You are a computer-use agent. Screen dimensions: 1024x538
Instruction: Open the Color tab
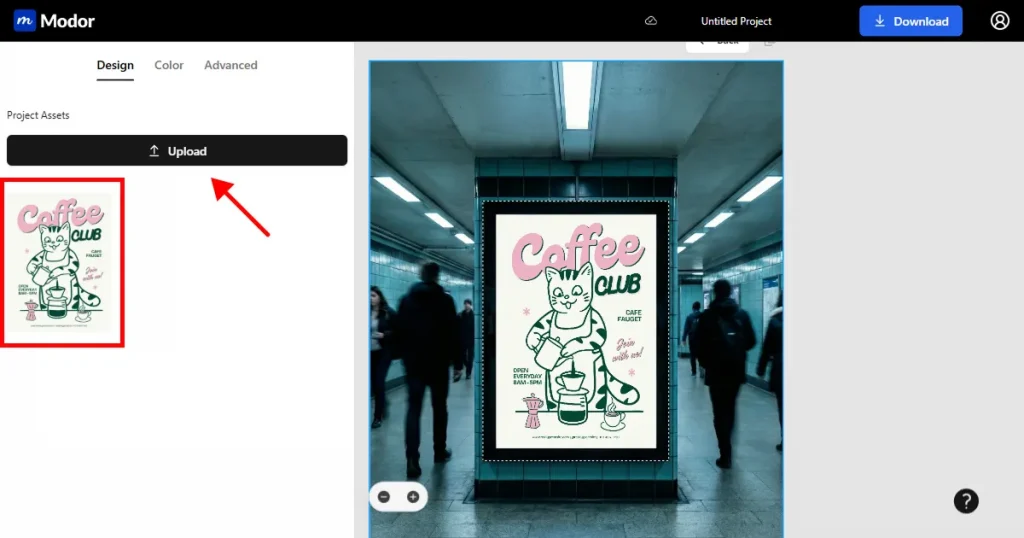tap(169, 65)
